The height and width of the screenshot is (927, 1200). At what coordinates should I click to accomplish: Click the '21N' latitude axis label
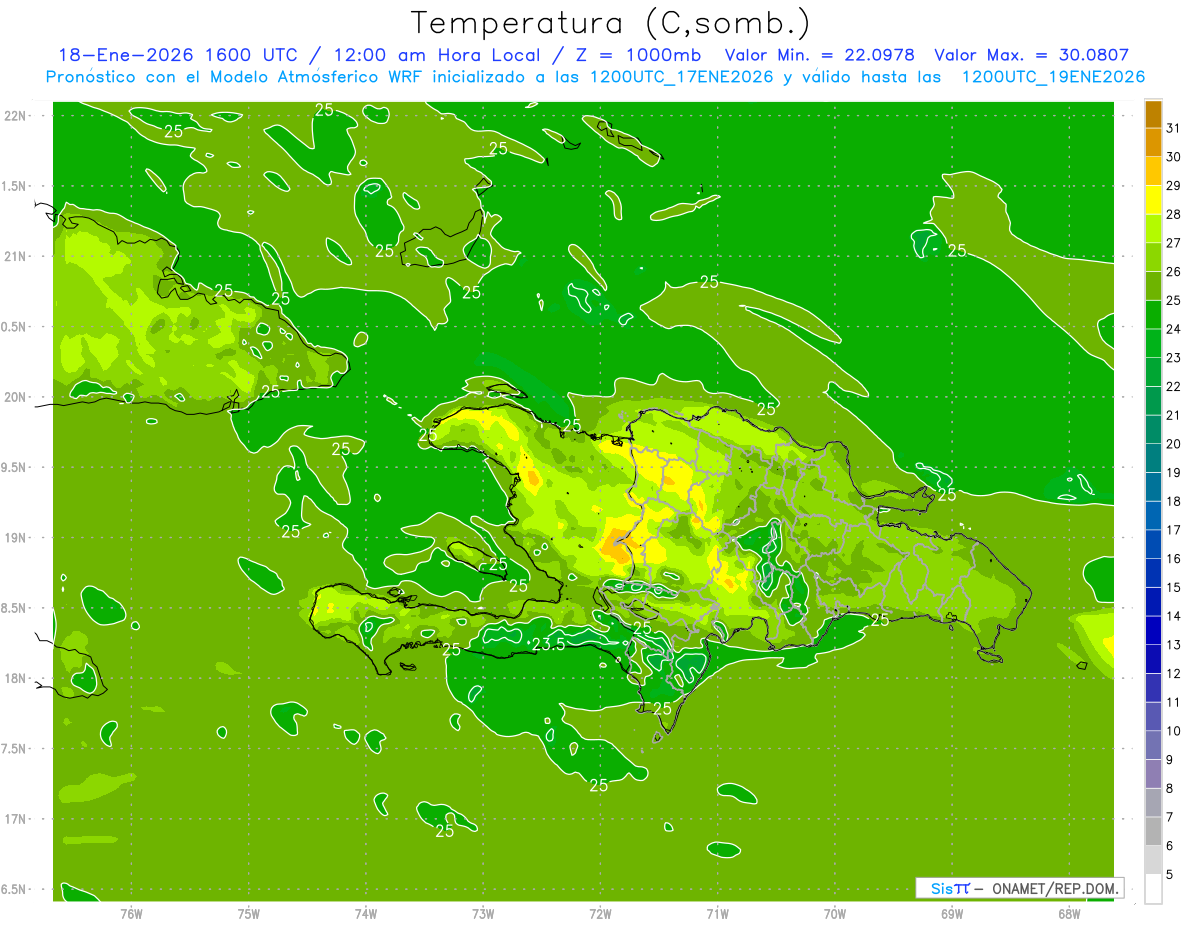pos(14,256)
